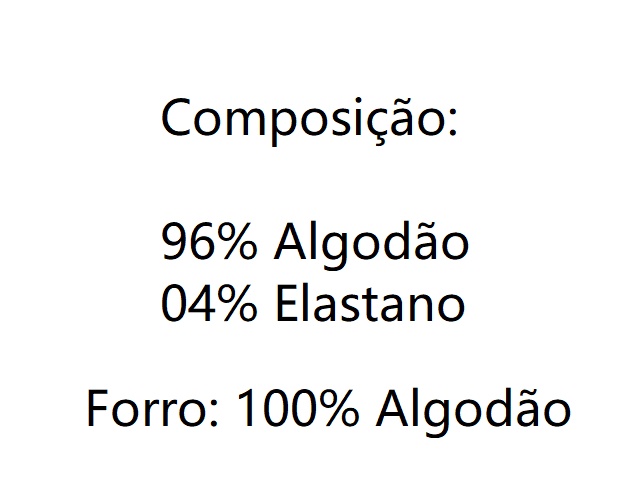Click the "100%" percentage value
Screen dimensions: 640x500
coord(300,410)
